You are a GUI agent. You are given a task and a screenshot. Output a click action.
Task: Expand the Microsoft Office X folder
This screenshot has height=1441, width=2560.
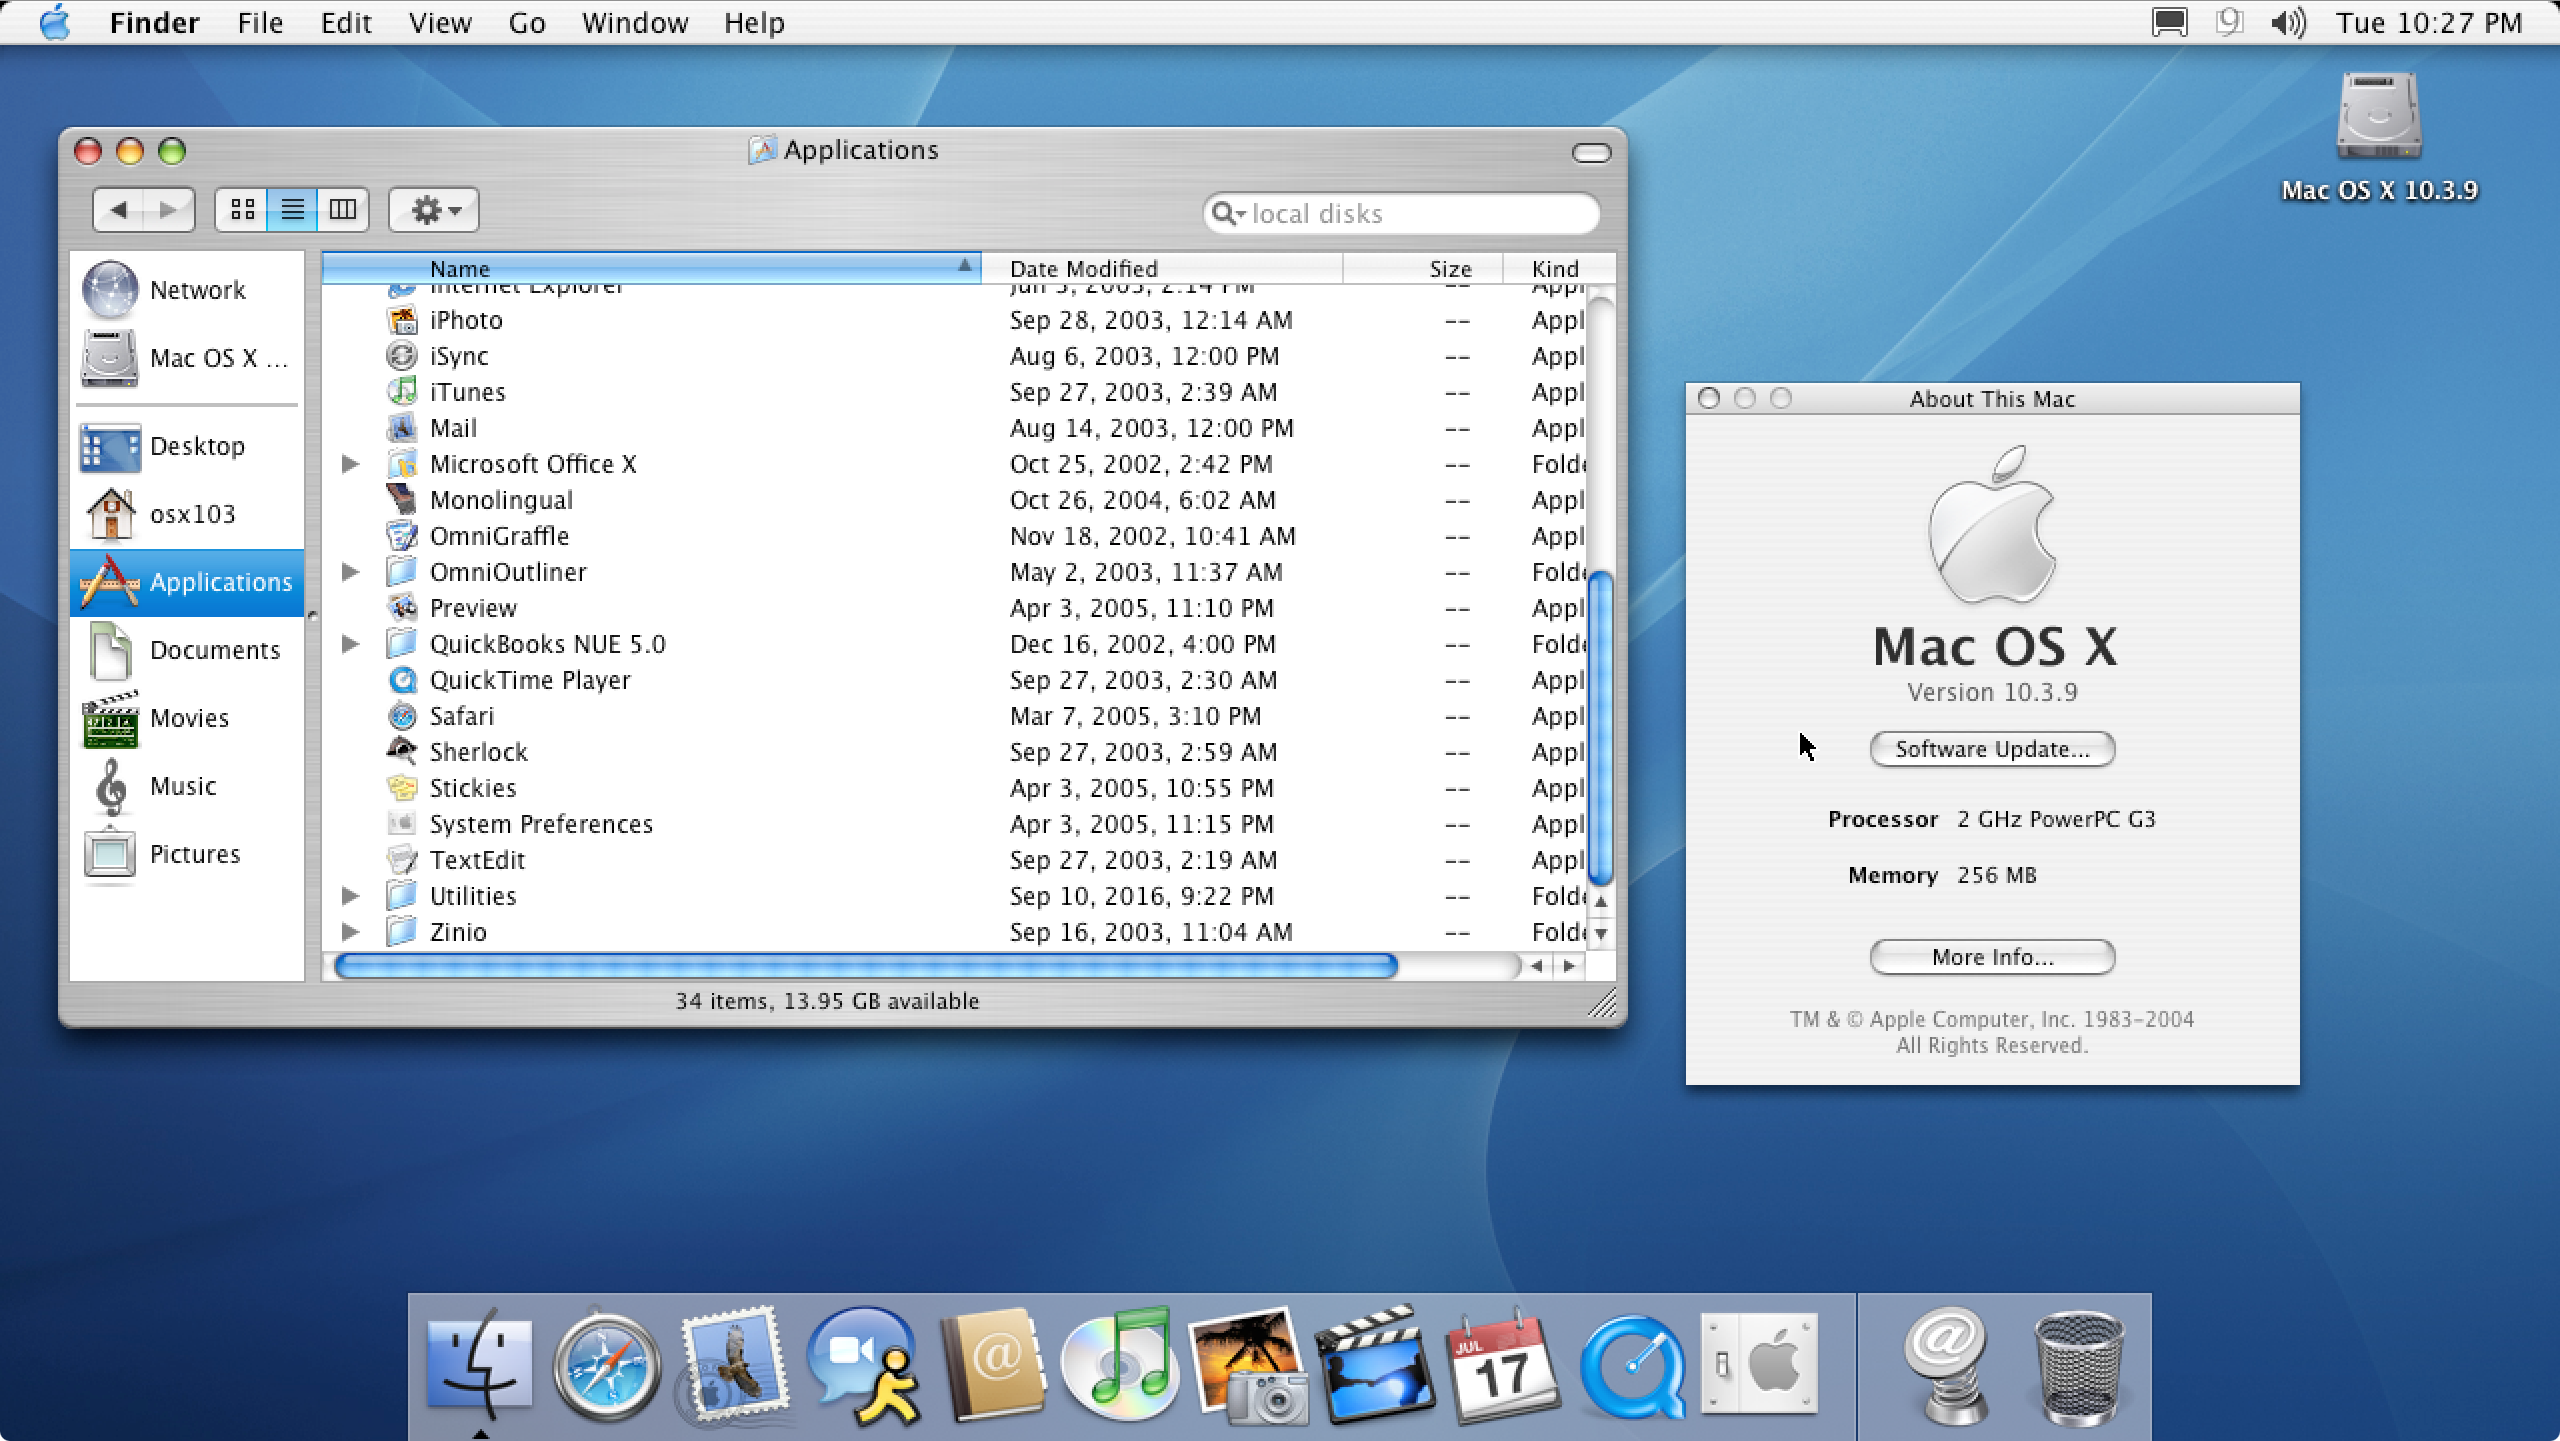click(x=346, y=464)
